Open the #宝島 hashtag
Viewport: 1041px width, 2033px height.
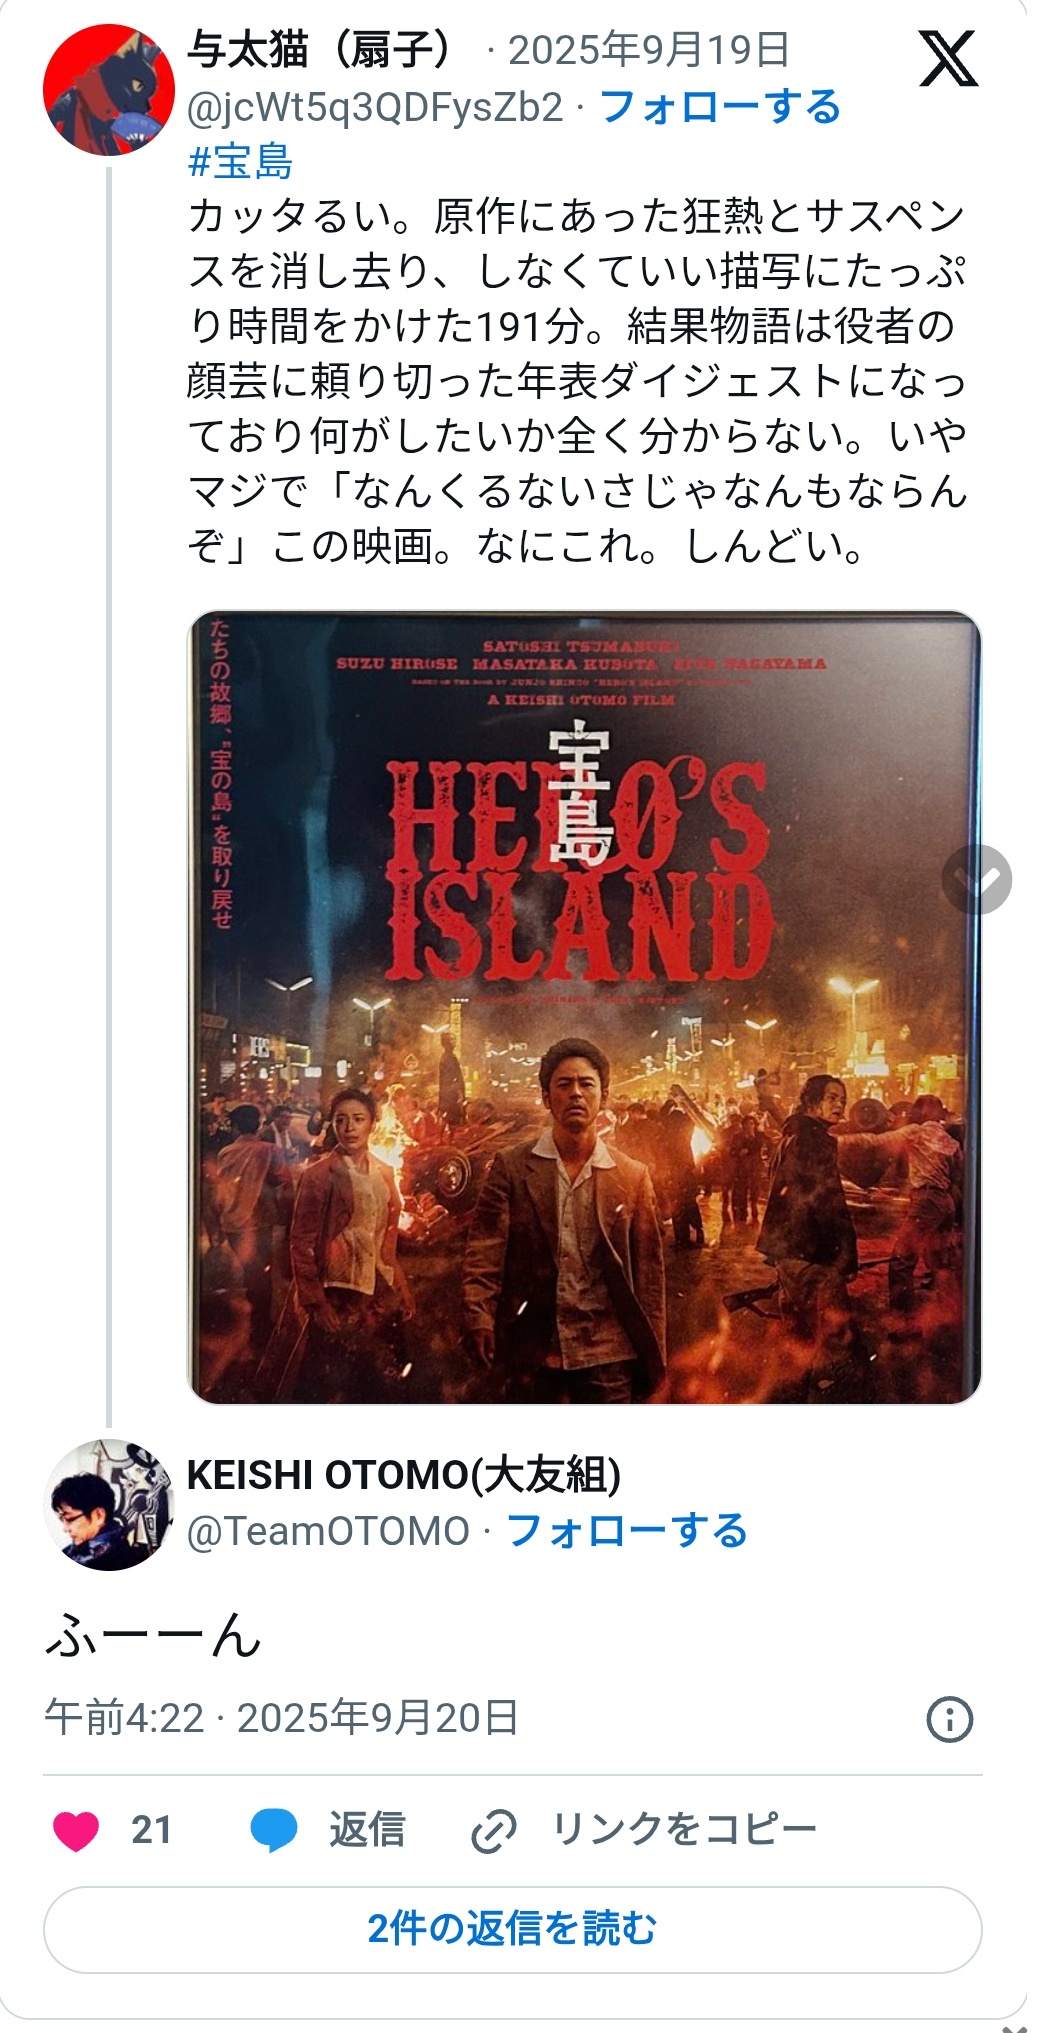[x=240, y=162]
